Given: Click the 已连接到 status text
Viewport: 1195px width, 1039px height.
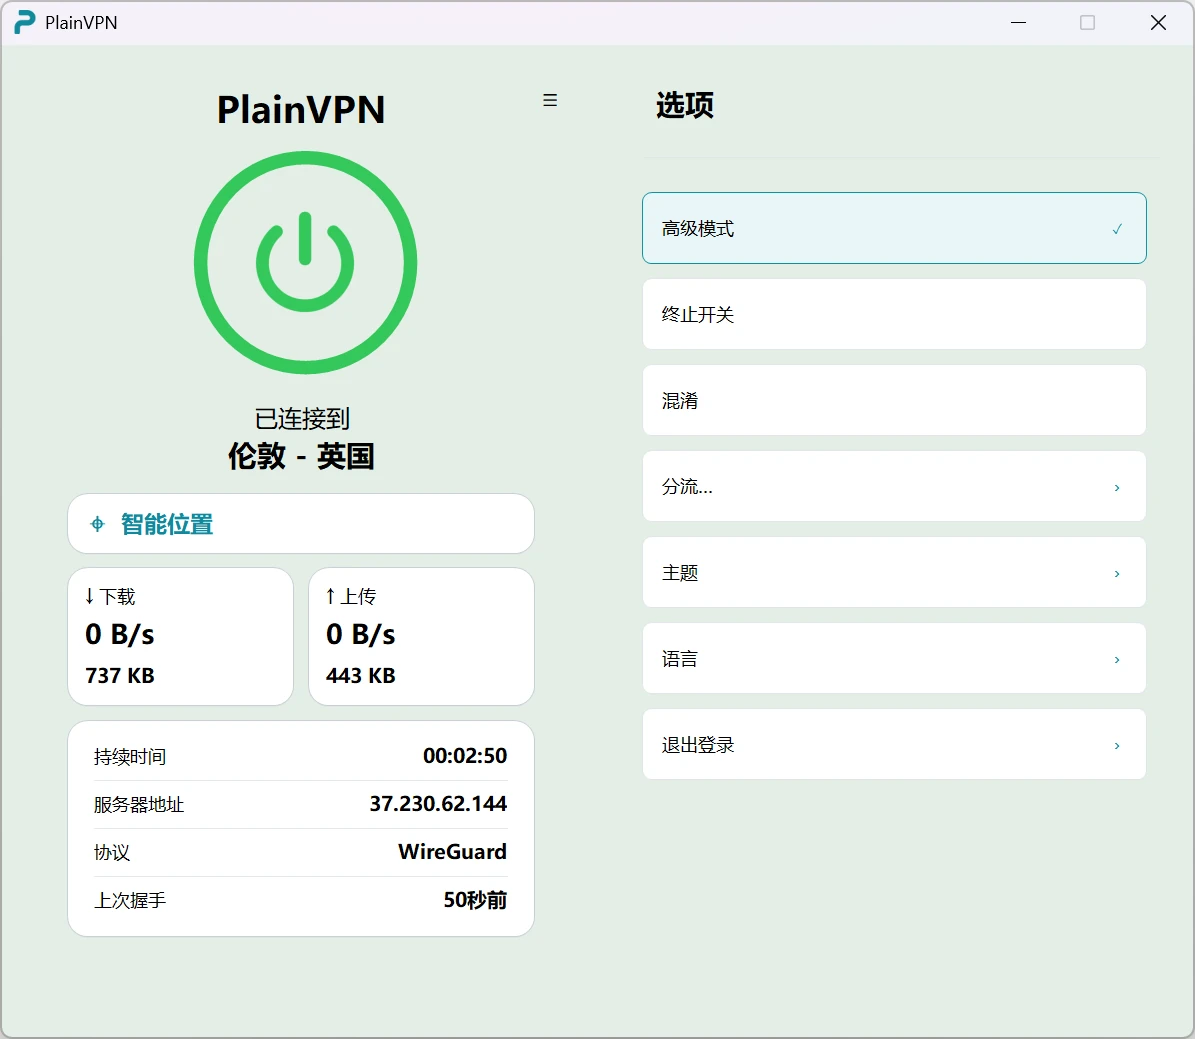Looking at the screenshot, I should (x=302, y=418).
